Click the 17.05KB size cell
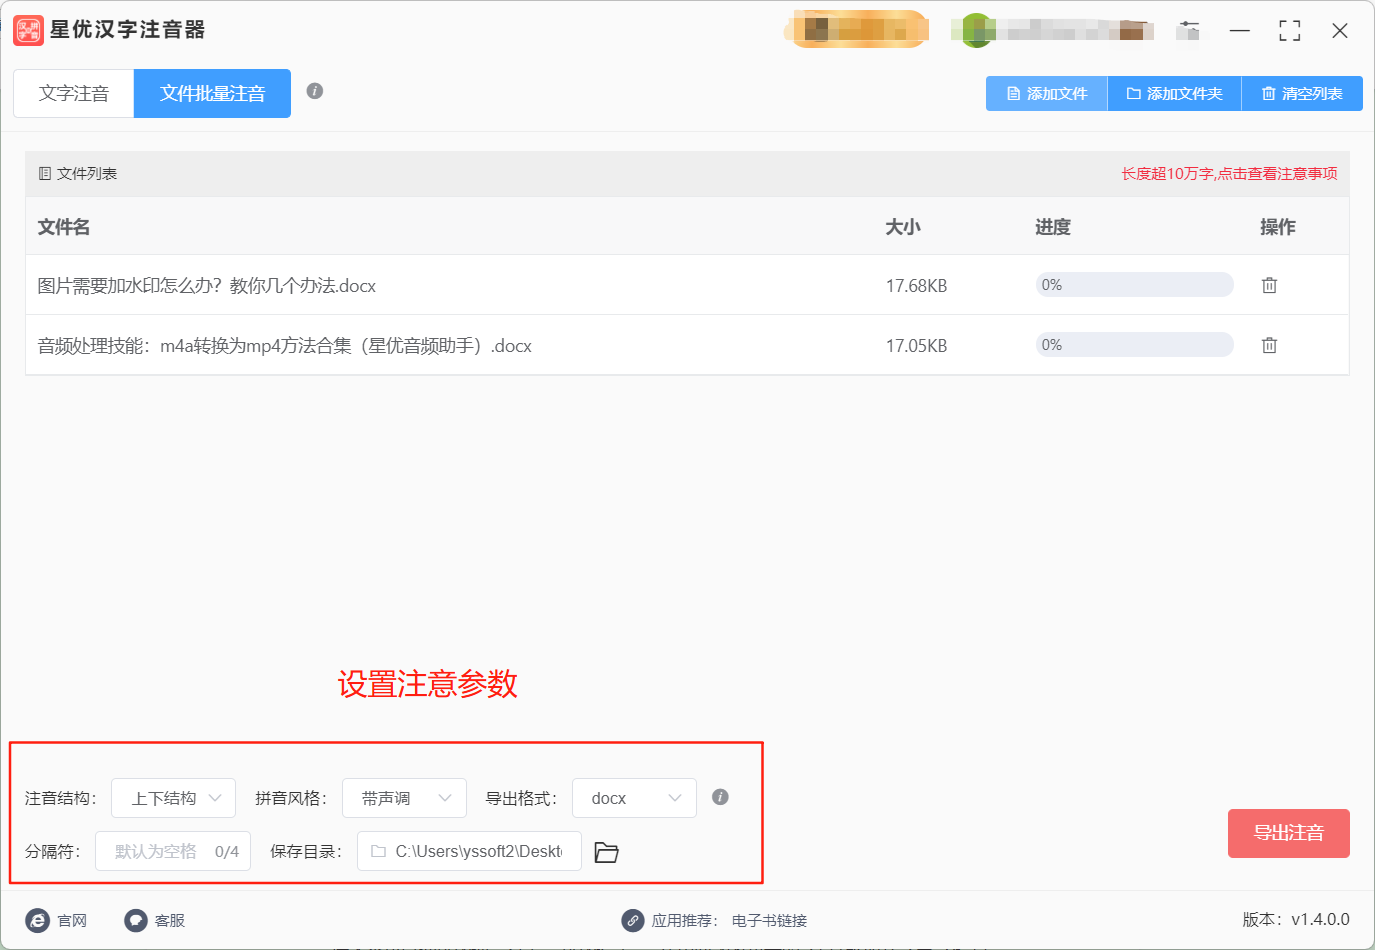The height and width of the screenshot is (950, 1375). pyautogui.click(x=916, y=346)
